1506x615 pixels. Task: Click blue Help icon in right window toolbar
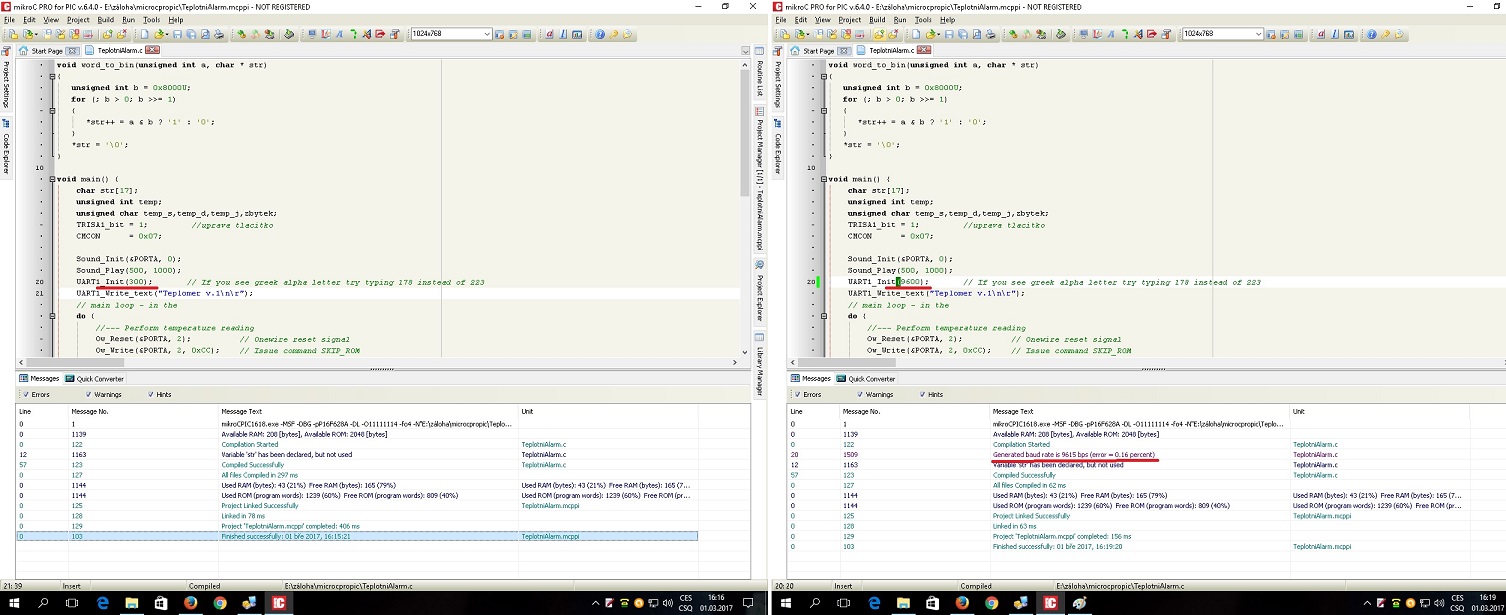point(1371,34)
